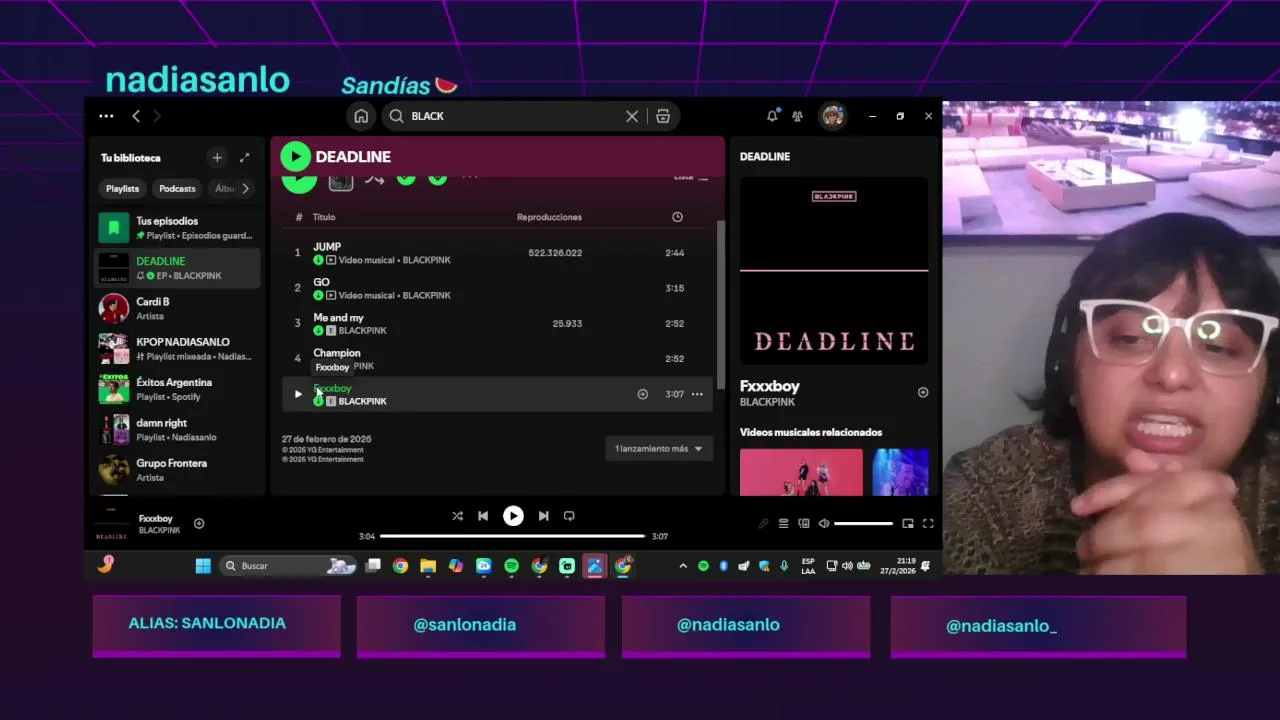The image size is (1280, 720).
Task: Filter the library by Álbumes chip
Action: tap(225, 188)
